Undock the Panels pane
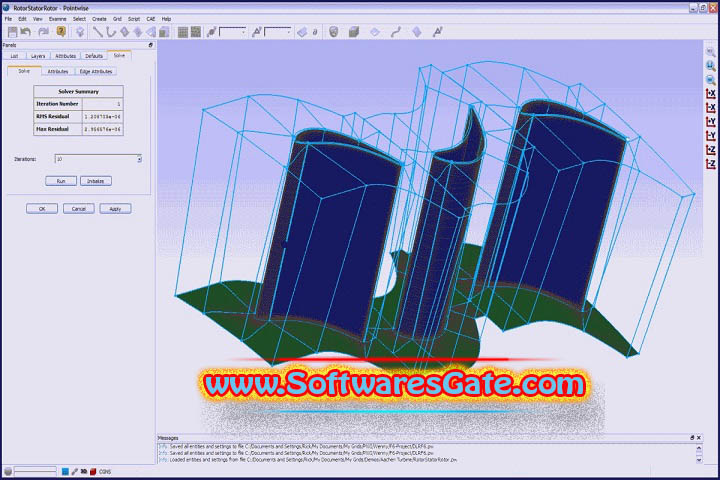Viewport: 720px width, 480px height. point(151,45)
